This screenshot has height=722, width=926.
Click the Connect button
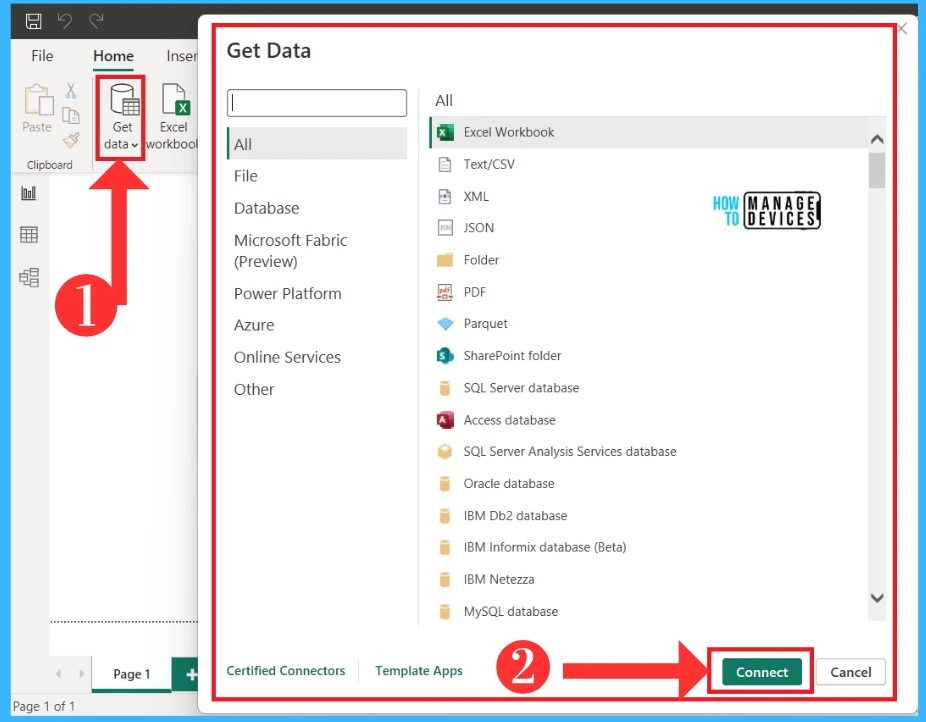click(x=761, y=672)
